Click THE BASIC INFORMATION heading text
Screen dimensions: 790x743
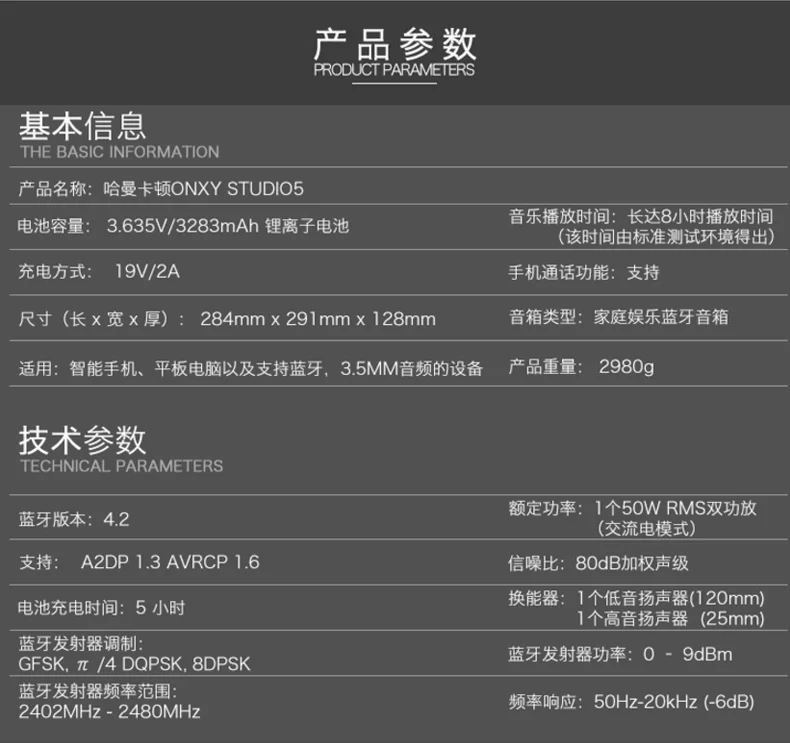click(120, 152)
